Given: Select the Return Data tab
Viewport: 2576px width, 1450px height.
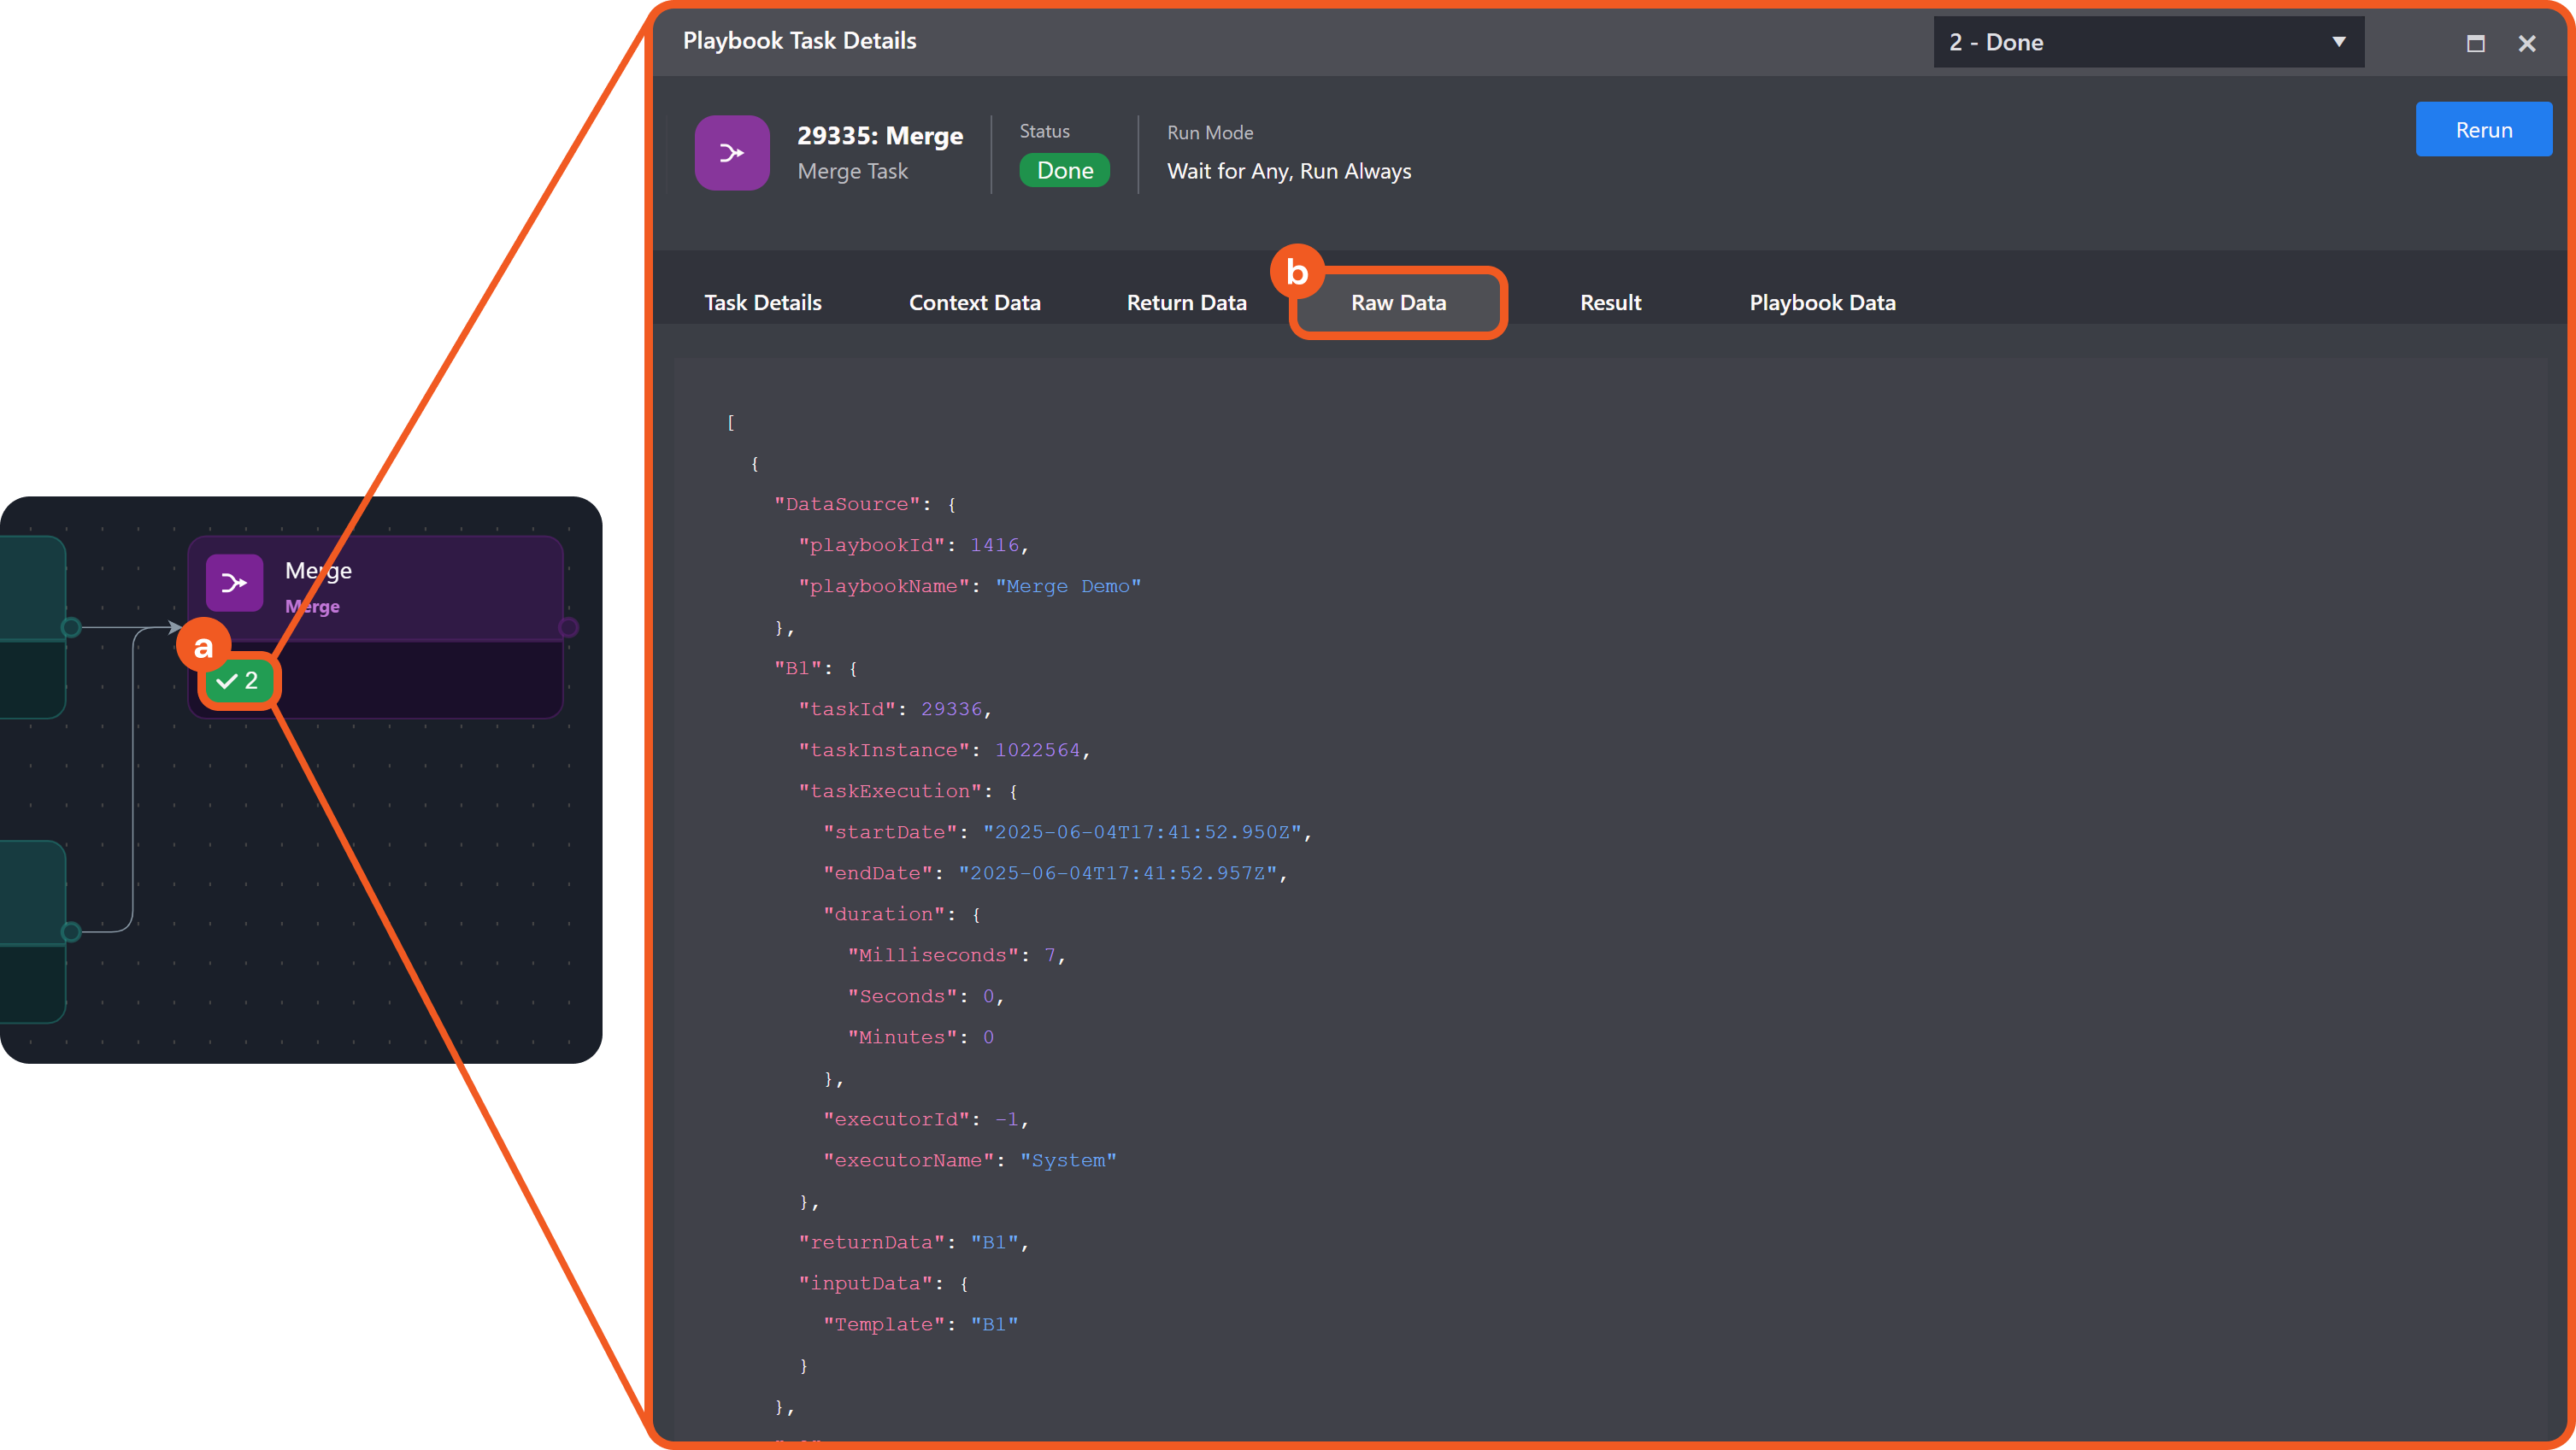Looking at the screenshot, I should coord(1186,302).
